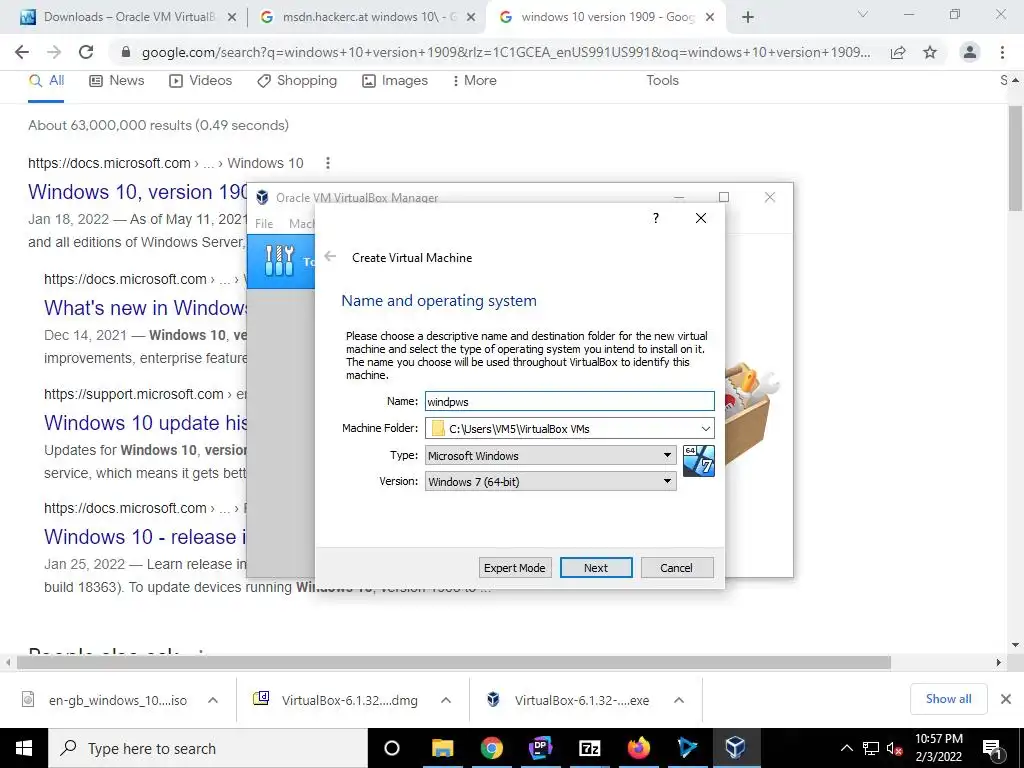
Task: Click the Chrome address bar URL
Action: [x=505, y=52]
